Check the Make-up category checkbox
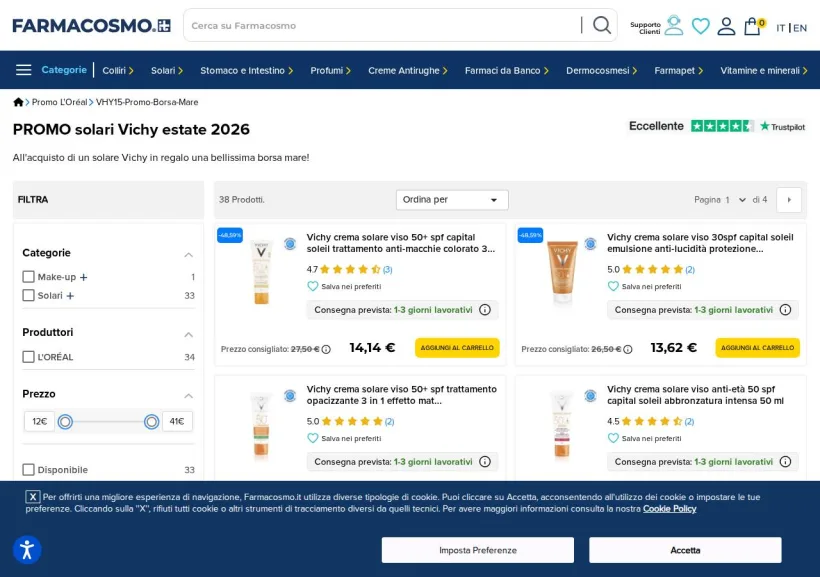Image resolution: width=820 pixels, height=577 pixels. click(x=29, y=276)
